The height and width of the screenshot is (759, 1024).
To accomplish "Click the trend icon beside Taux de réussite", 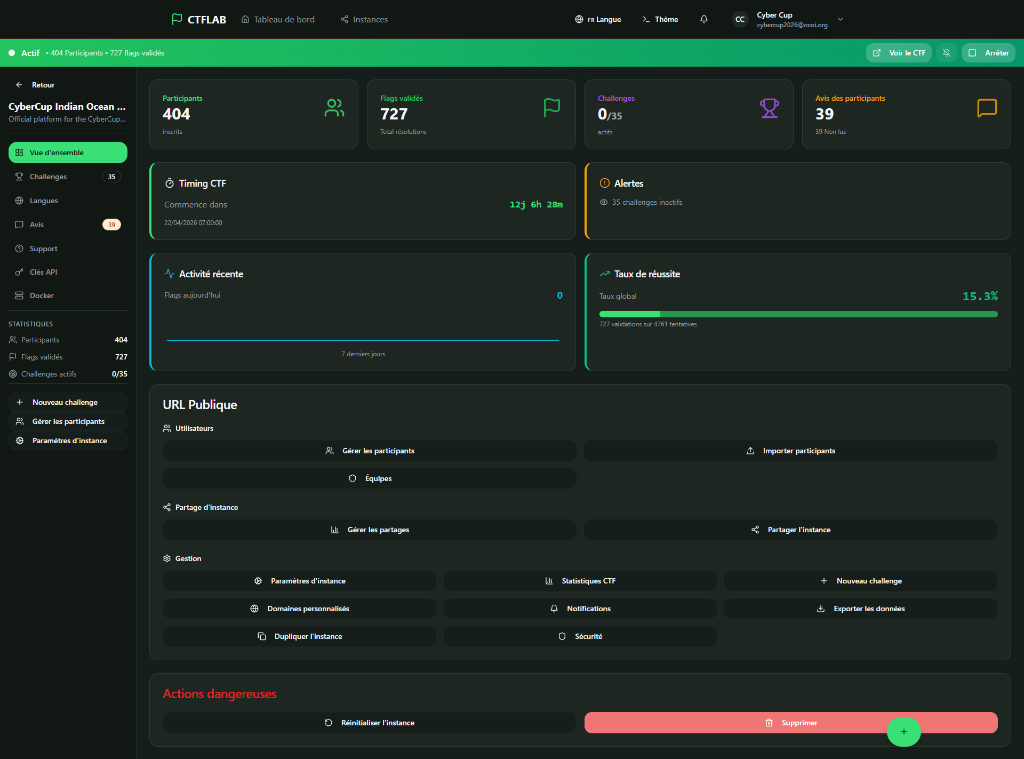I will 605,274.
